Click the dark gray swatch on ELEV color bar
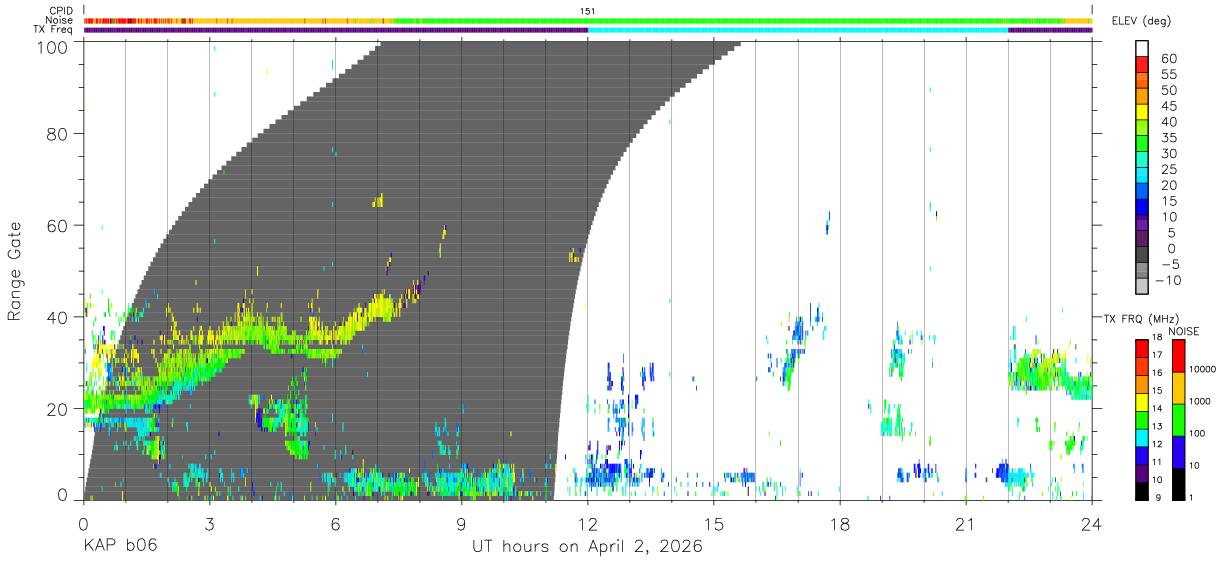The width and height of the screenshot is (1228, 567). [1142, 255]
